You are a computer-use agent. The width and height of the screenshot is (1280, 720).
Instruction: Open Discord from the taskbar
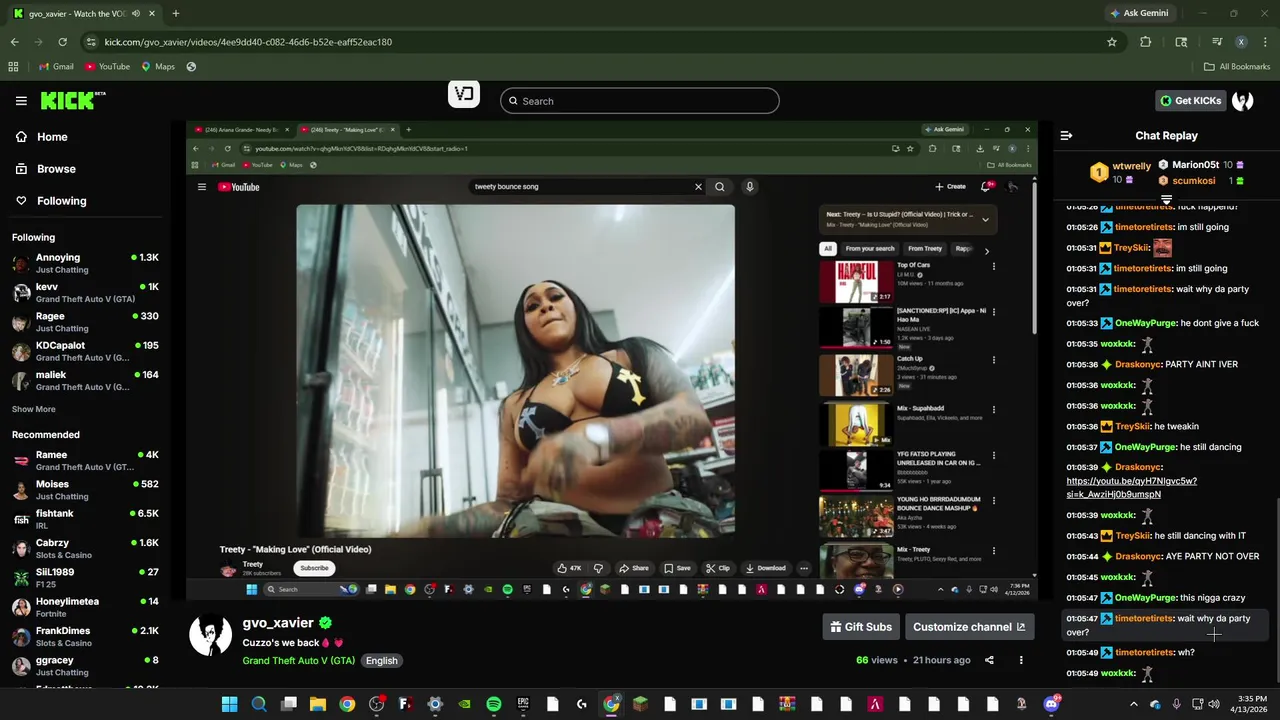[1051, 704]
